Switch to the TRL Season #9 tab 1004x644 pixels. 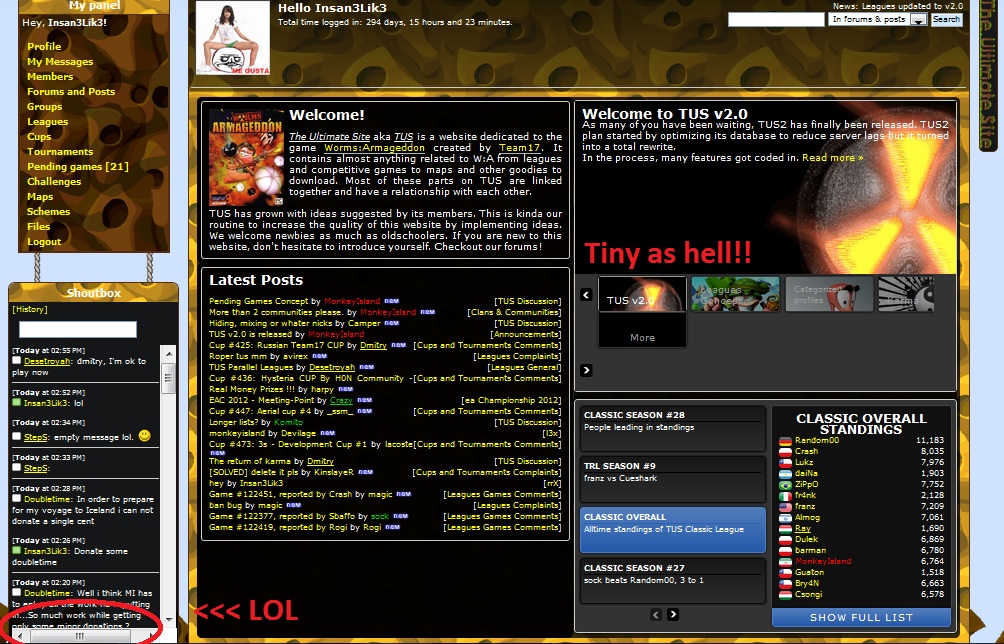click(x=673, y=479)
